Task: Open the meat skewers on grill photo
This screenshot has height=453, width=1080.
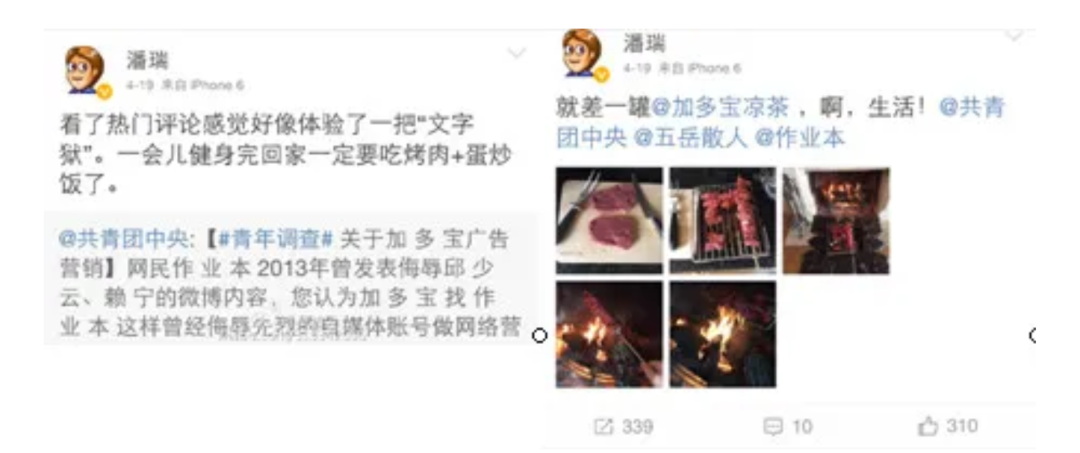Action: pyautogui.click(x=723, y=220)
